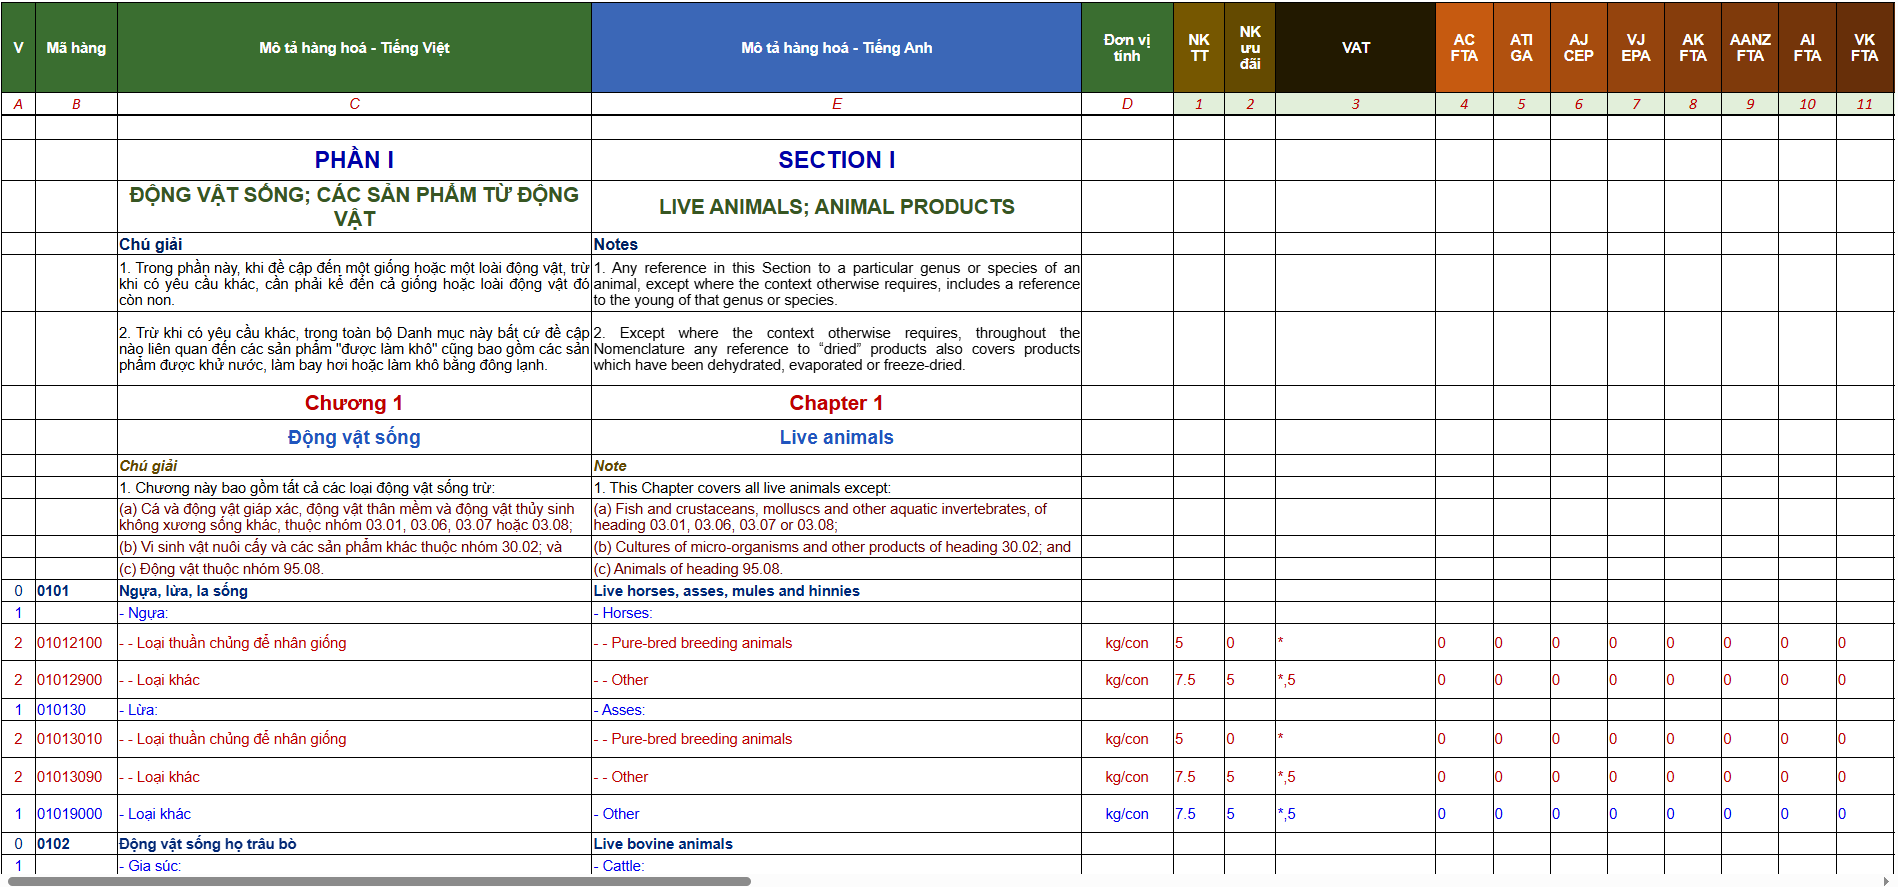
Task: Select the 'Chapter 1' title cell
Action: click(836, 403)
